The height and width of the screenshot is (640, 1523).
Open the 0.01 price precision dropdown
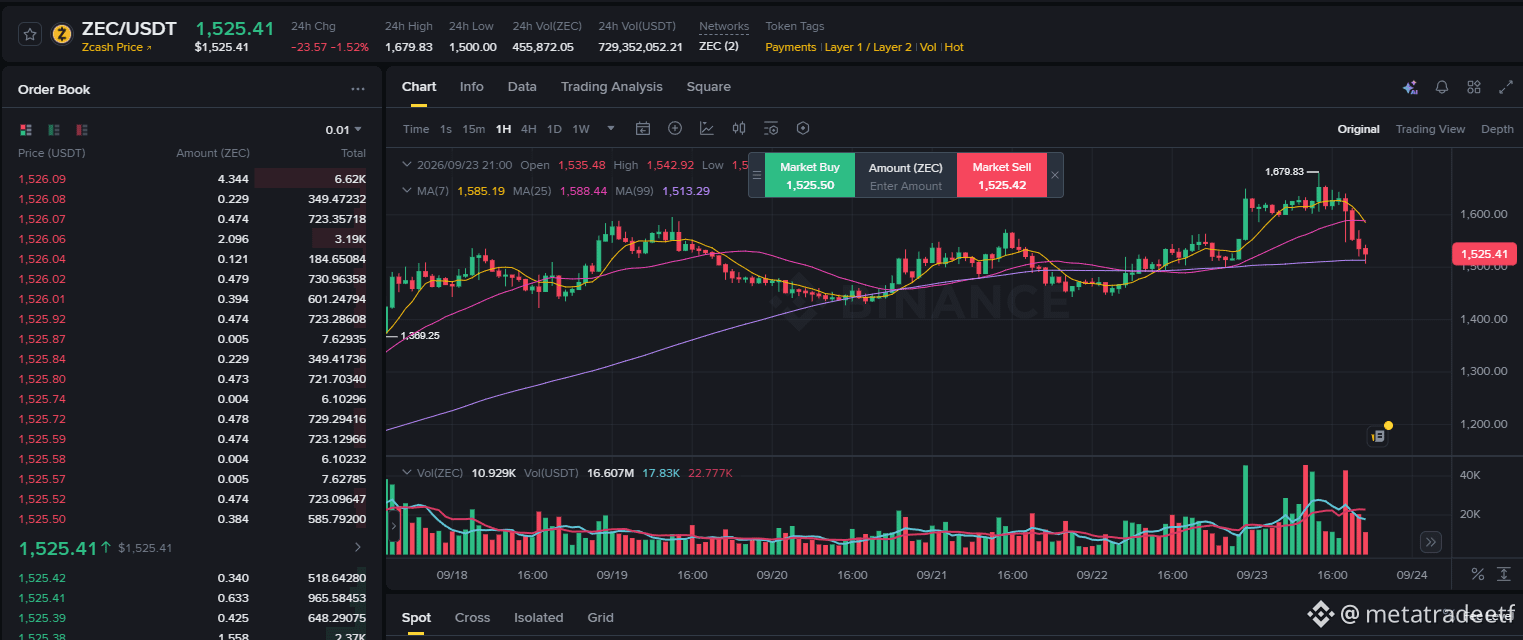click(344, 130)
